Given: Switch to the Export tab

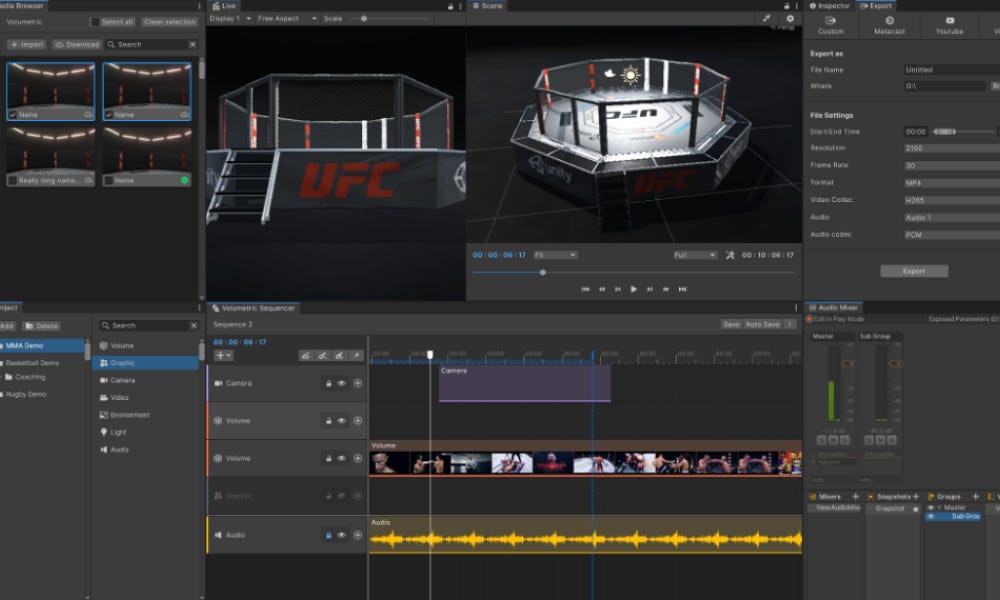Looking at the screenshot, I should point(876,6).
